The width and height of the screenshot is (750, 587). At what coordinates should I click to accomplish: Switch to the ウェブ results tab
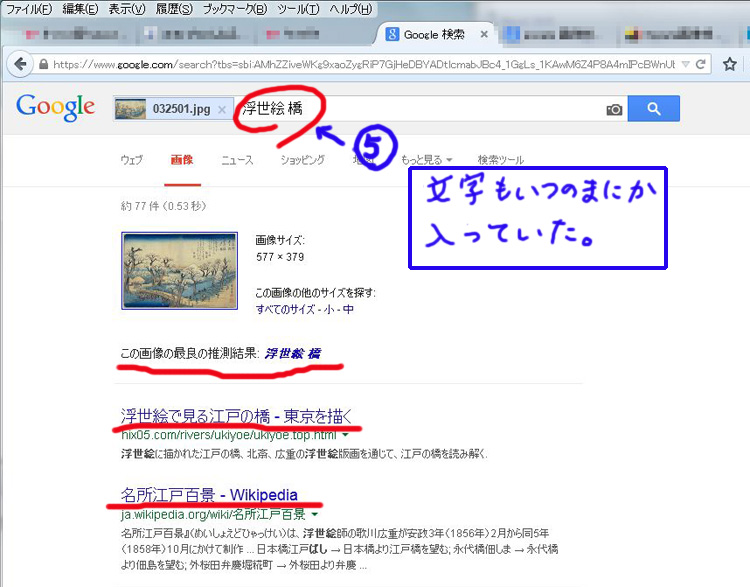click(132, 160)
